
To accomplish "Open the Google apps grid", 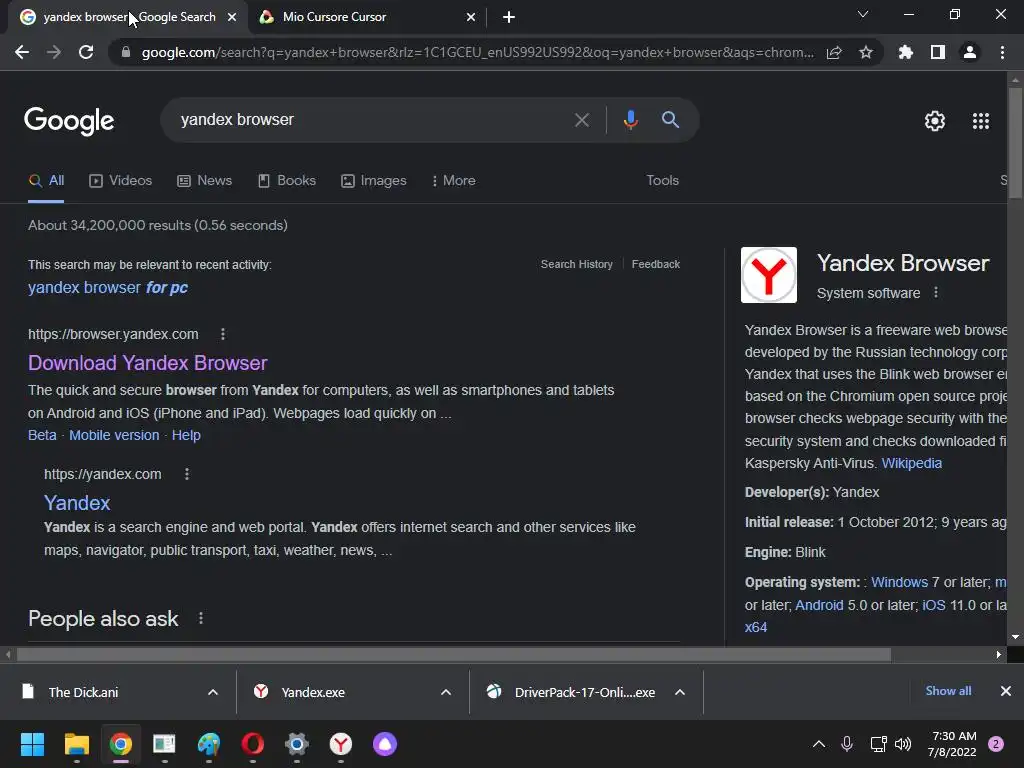I will click(980, 121).
